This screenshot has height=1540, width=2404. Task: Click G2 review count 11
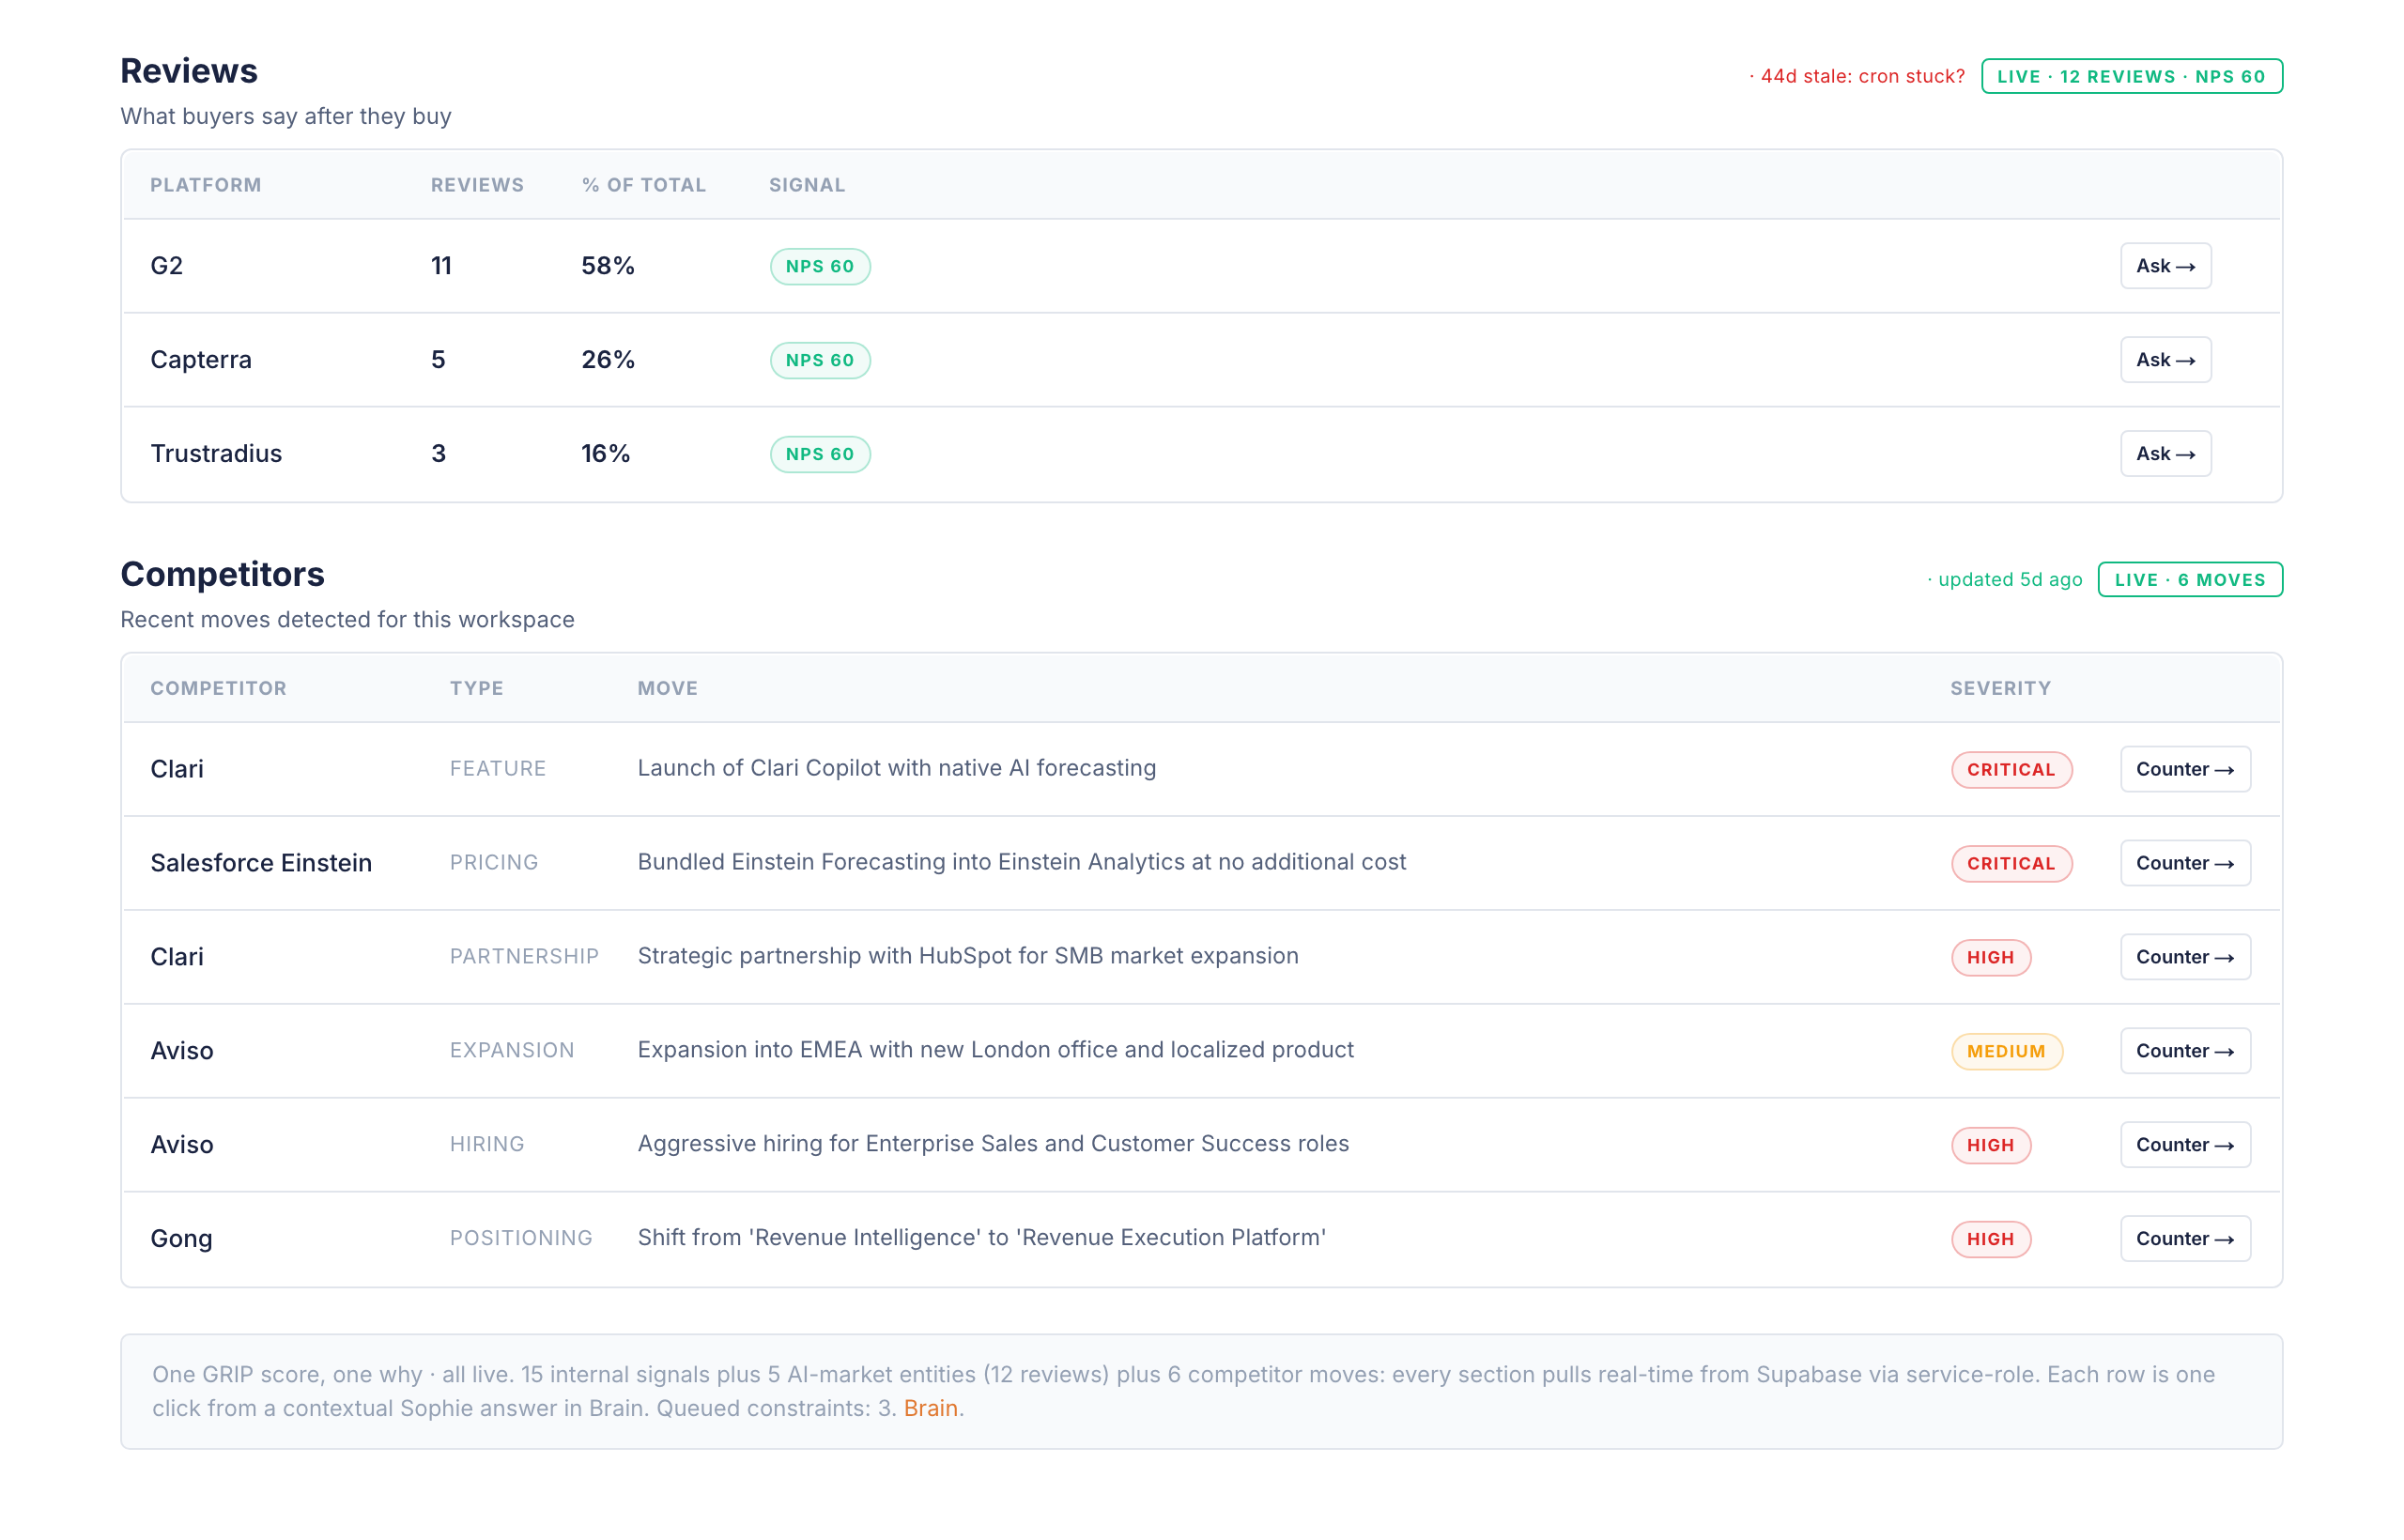tap(441, 266)
